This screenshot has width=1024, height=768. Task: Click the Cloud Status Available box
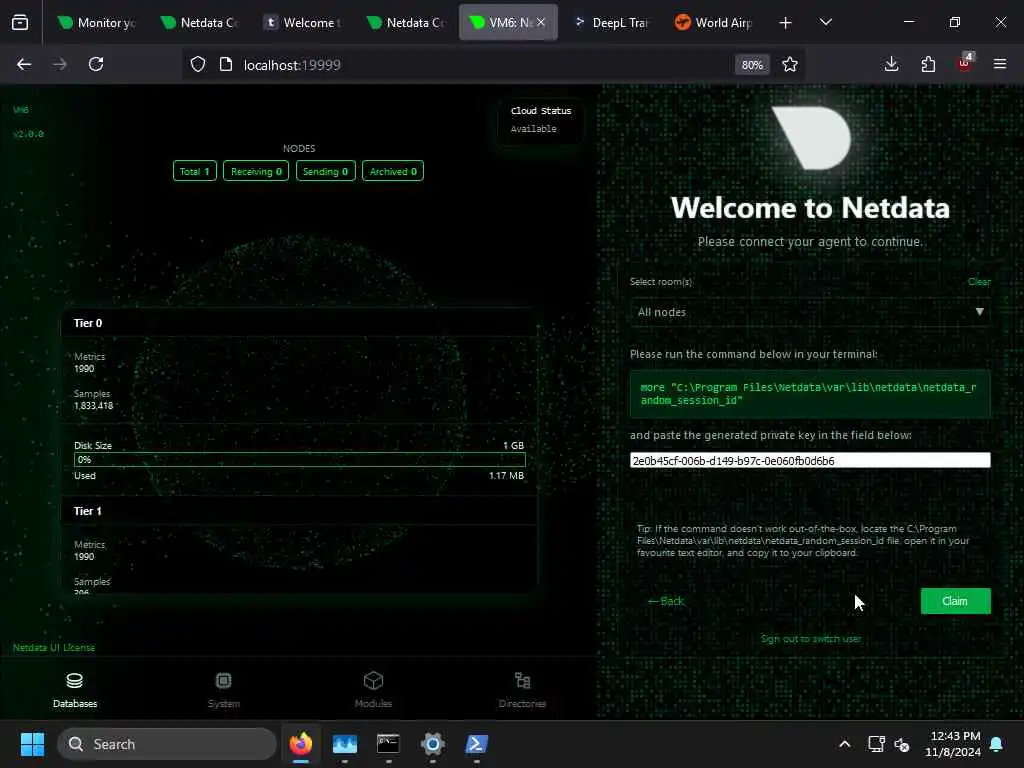coord(541,120)
